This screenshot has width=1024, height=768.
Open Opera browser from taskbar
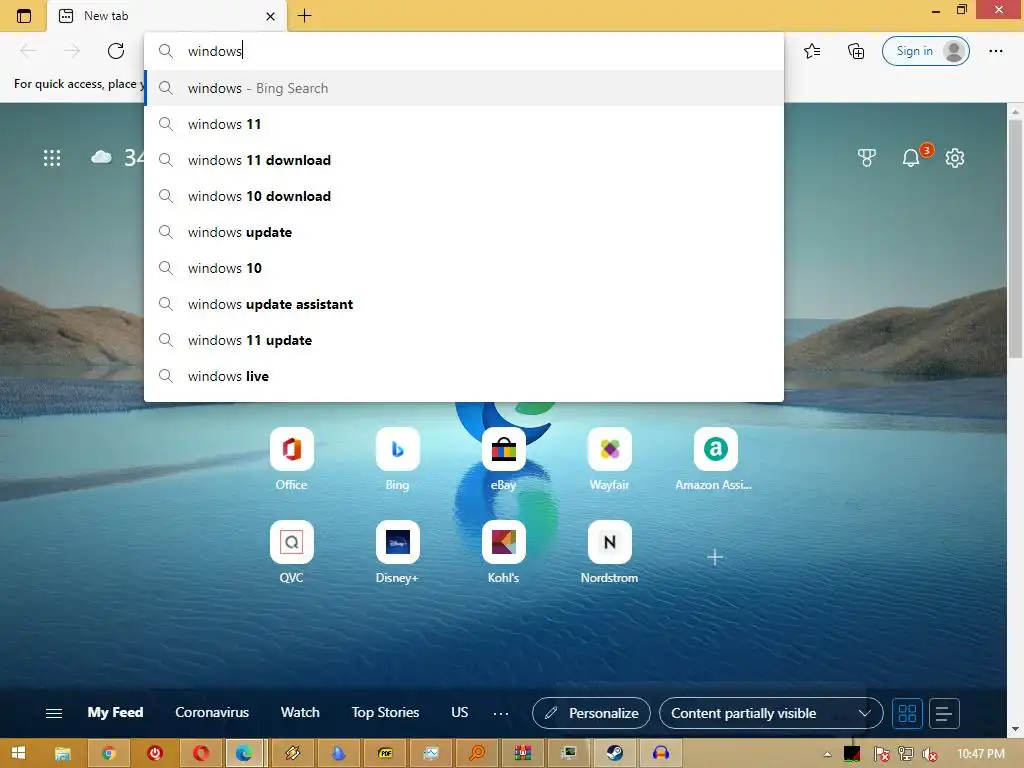click(x=201, y=754)
